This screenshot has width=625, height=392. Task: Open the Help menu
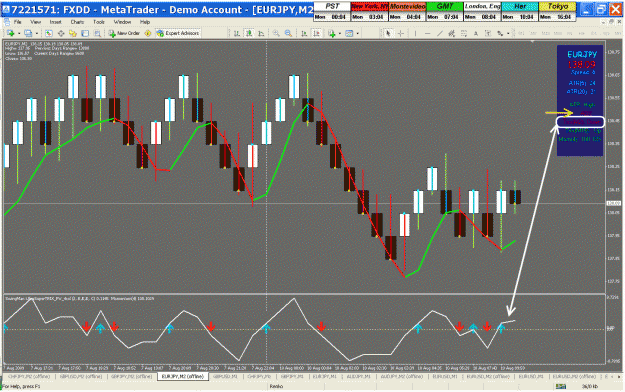(145, 22)
